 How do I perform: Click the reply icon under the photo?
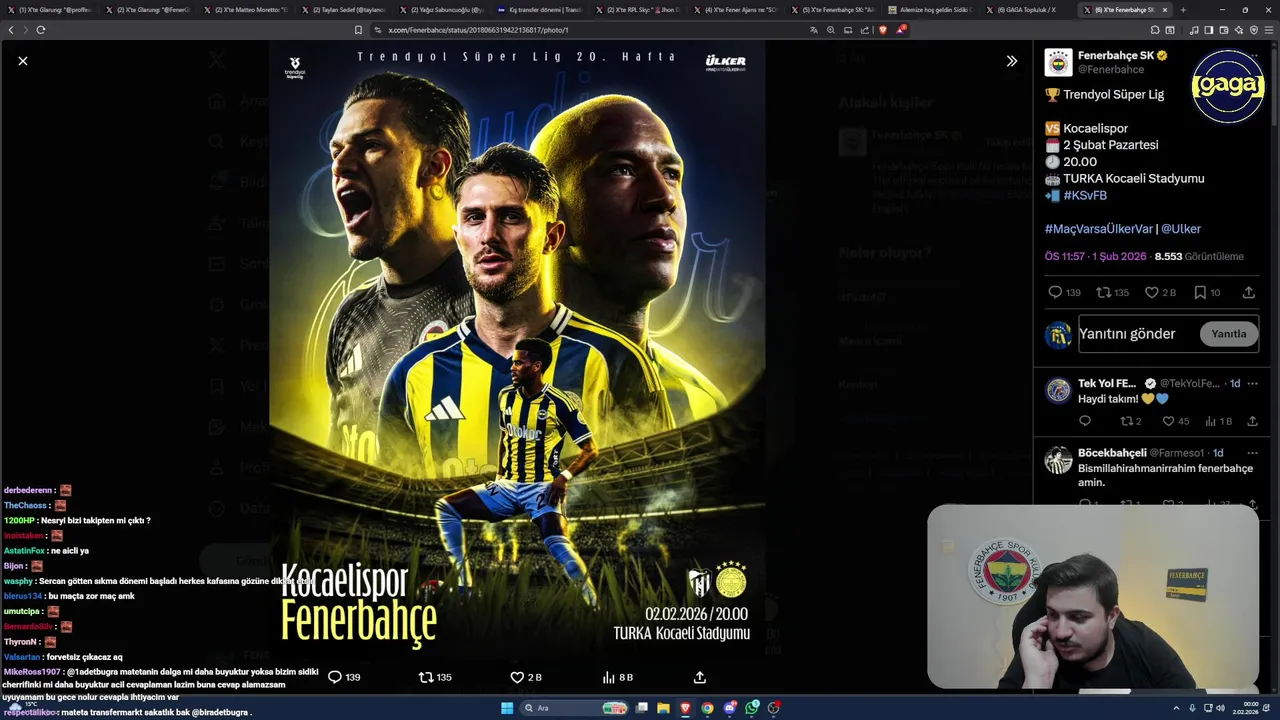pos(335,677)
